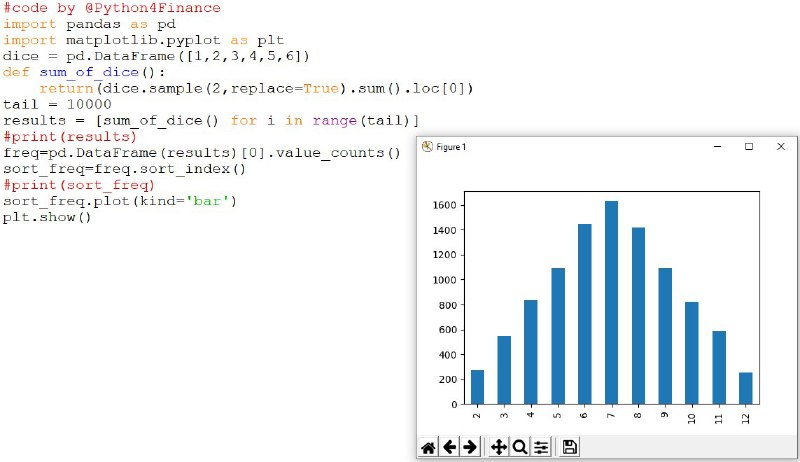Open Configure subplots sliders icon
The image size is (800, 462).
[x=541, y=447]
